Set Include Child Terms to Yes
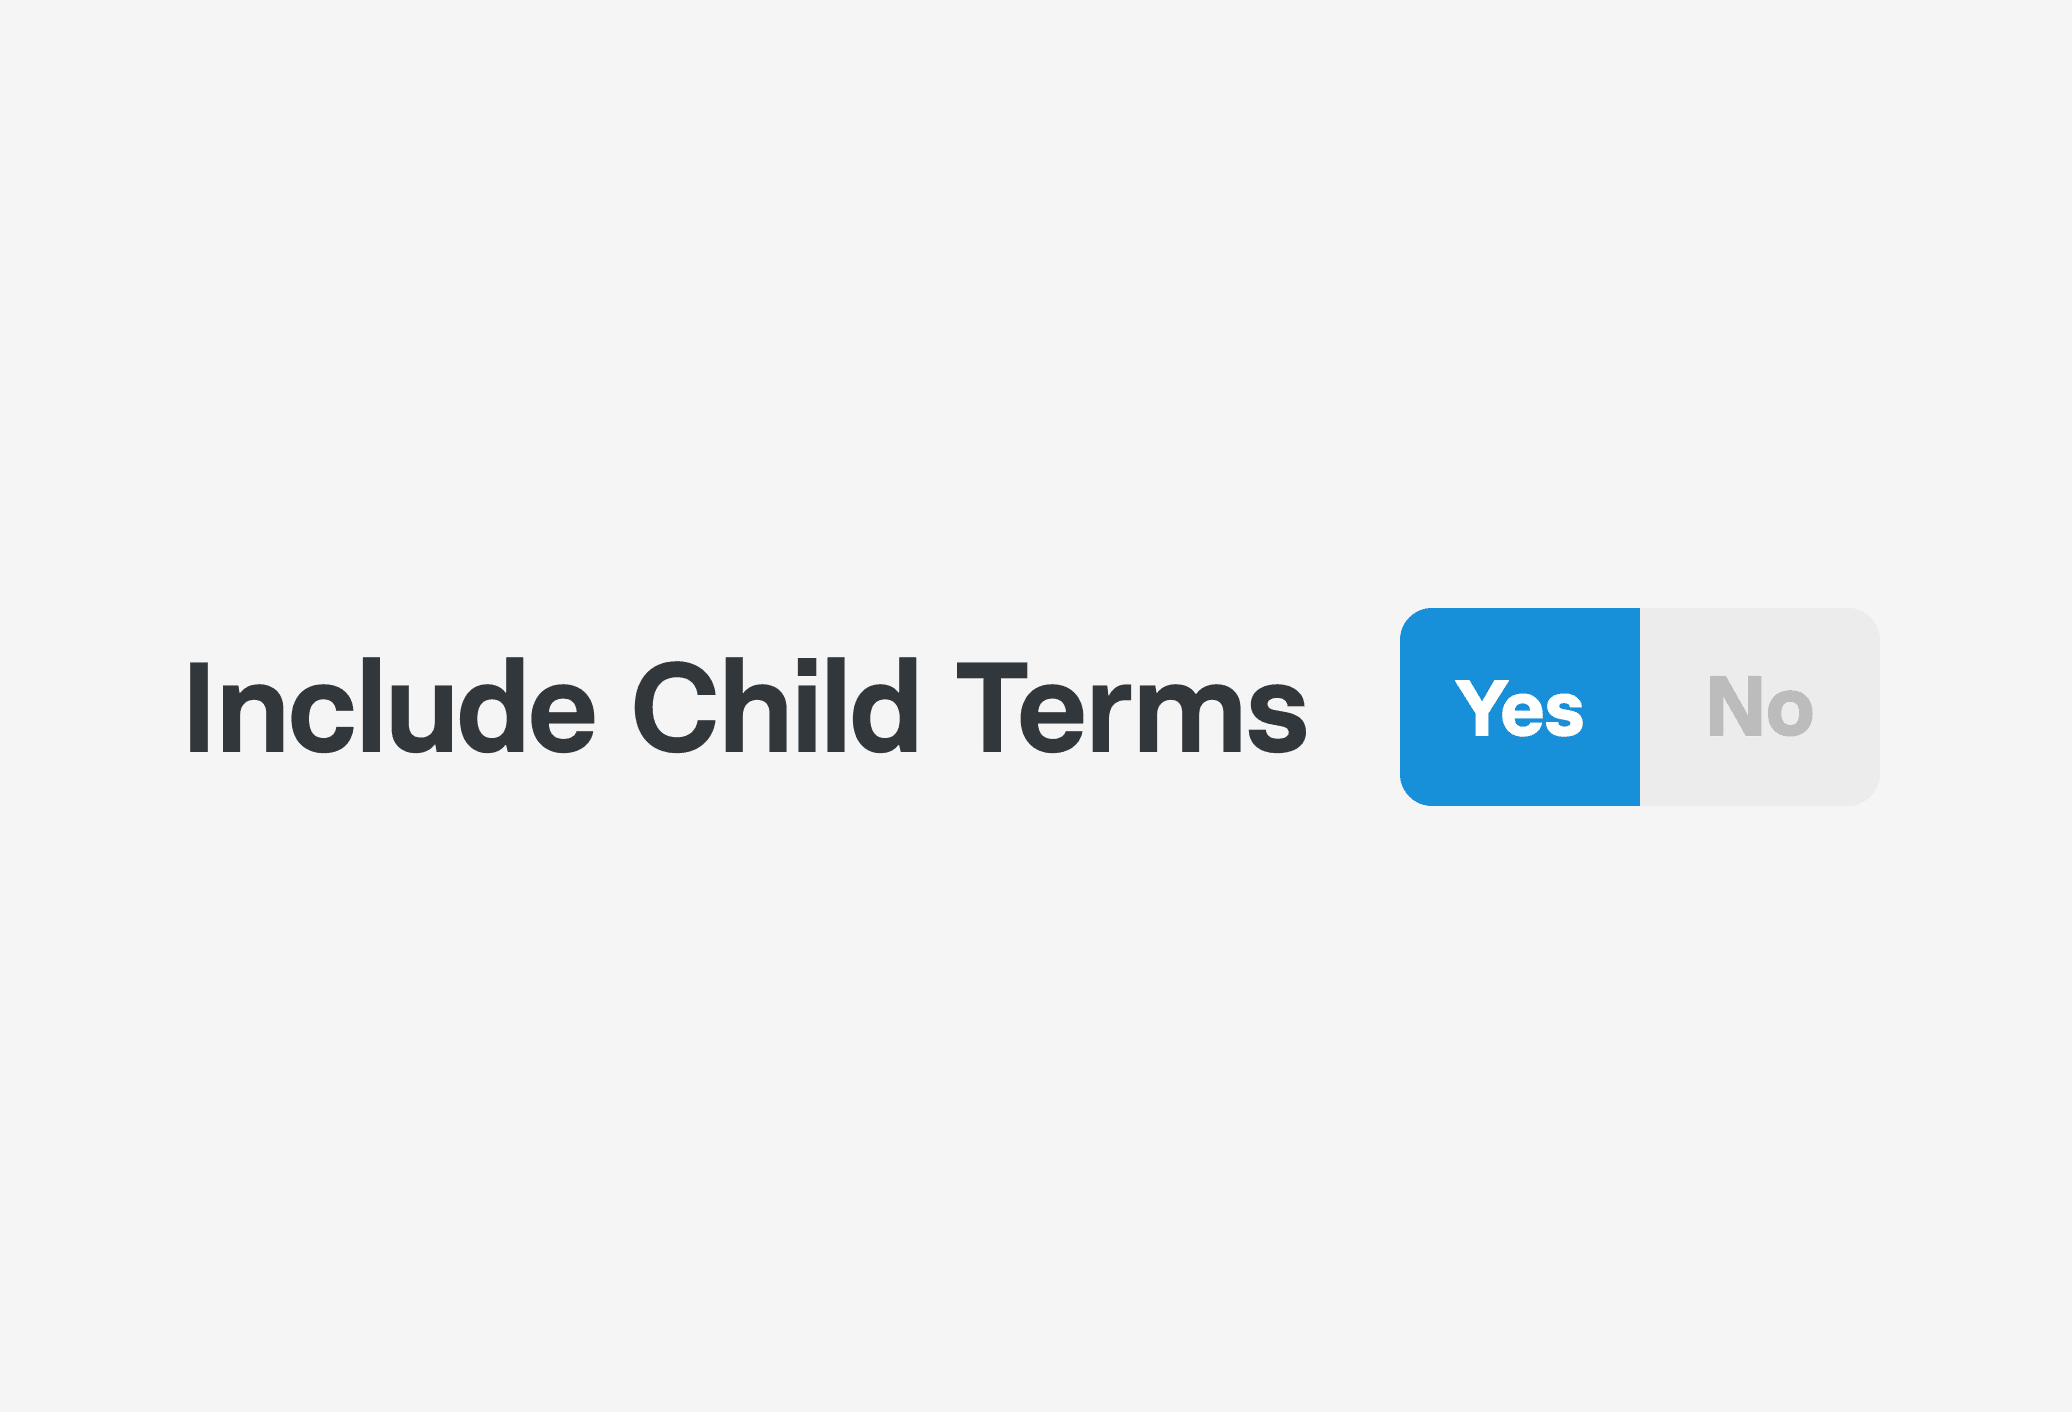The image size is (2072, 1412). pyautogui.click(x=1519, y=707)
